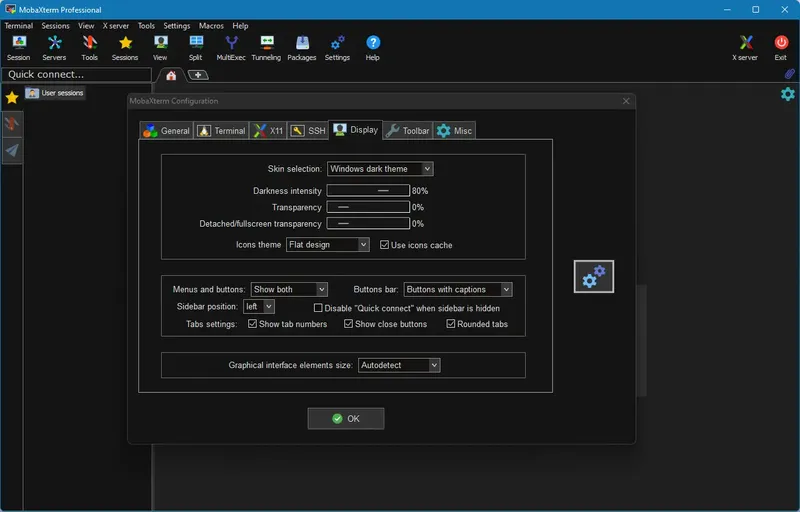Confirm settings with the OK button
The image size is (800, 512).
pyautogui.click(x=346, y=419)
